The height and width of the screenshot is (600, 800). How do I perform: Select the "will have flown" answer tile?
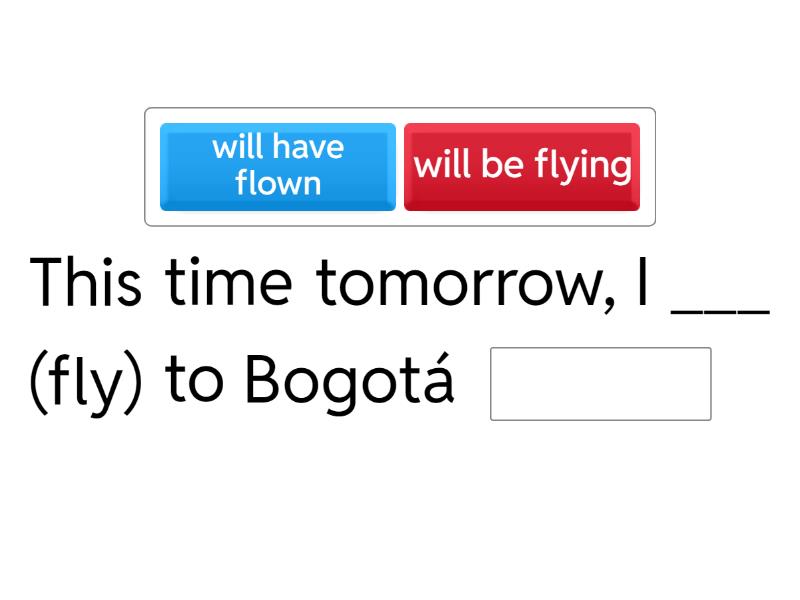point(278,166)
